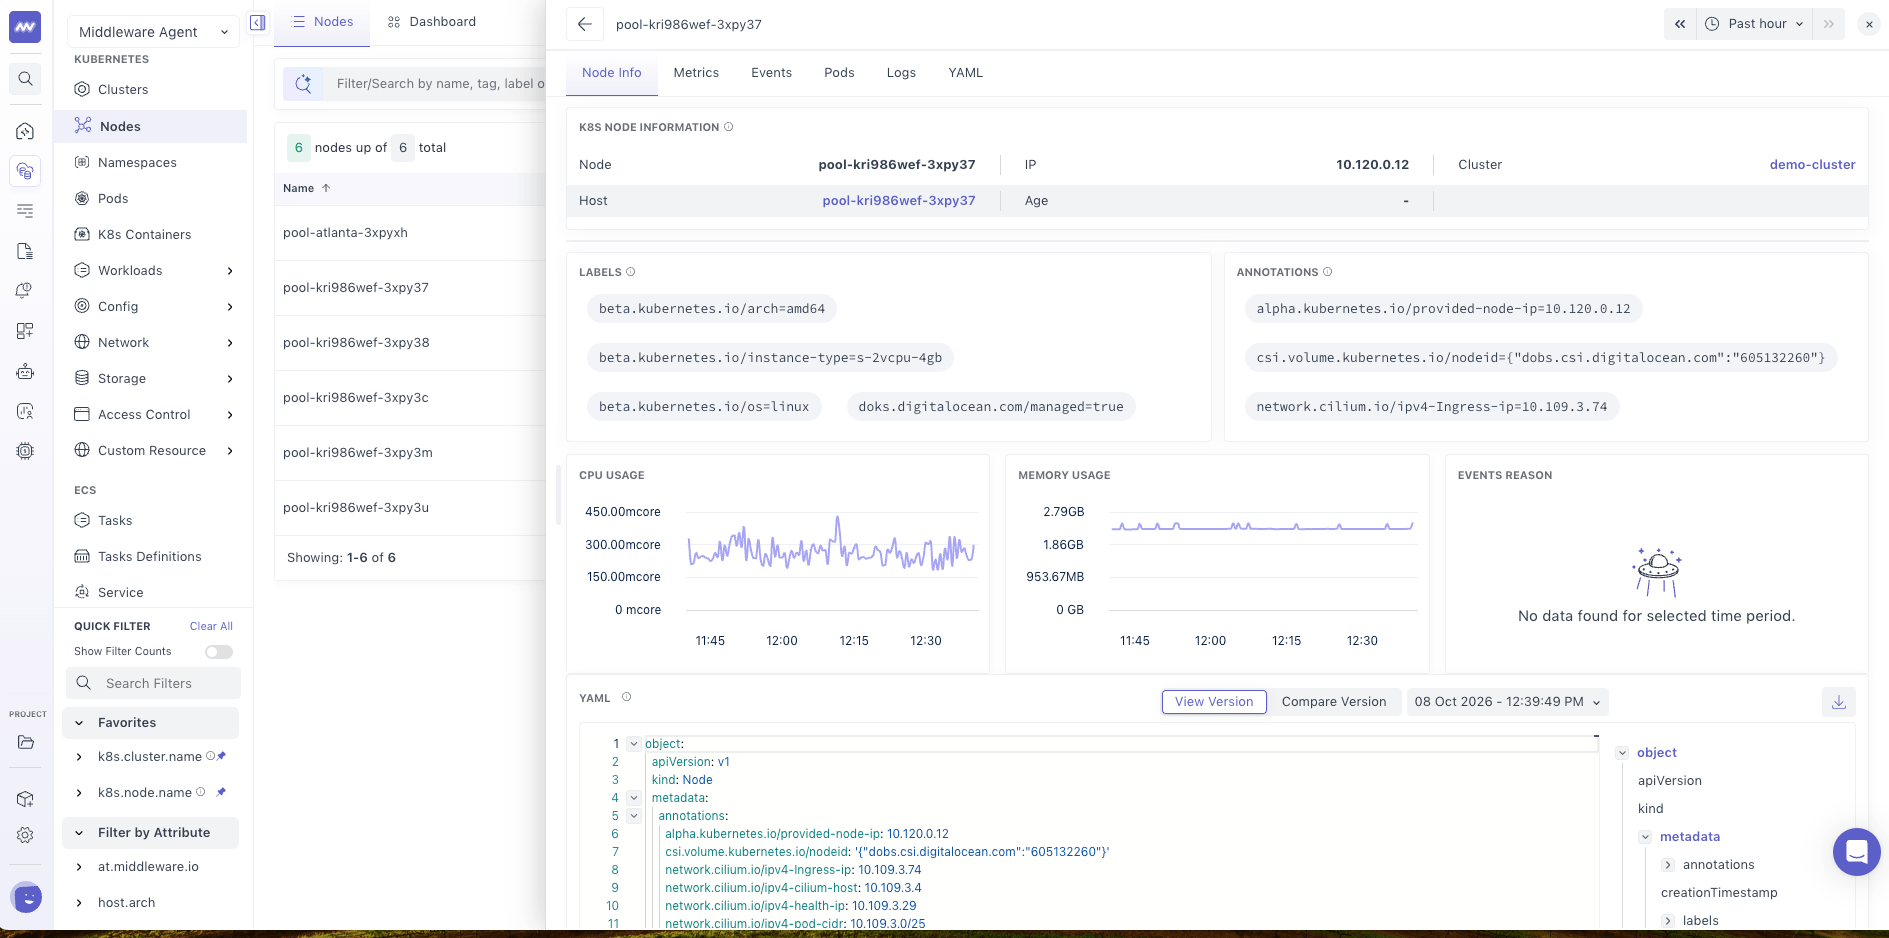Click the info icon beside K8S NODE INFORMATION
This screenshot has width=1889, height=938.
click(x=729, y=127)
